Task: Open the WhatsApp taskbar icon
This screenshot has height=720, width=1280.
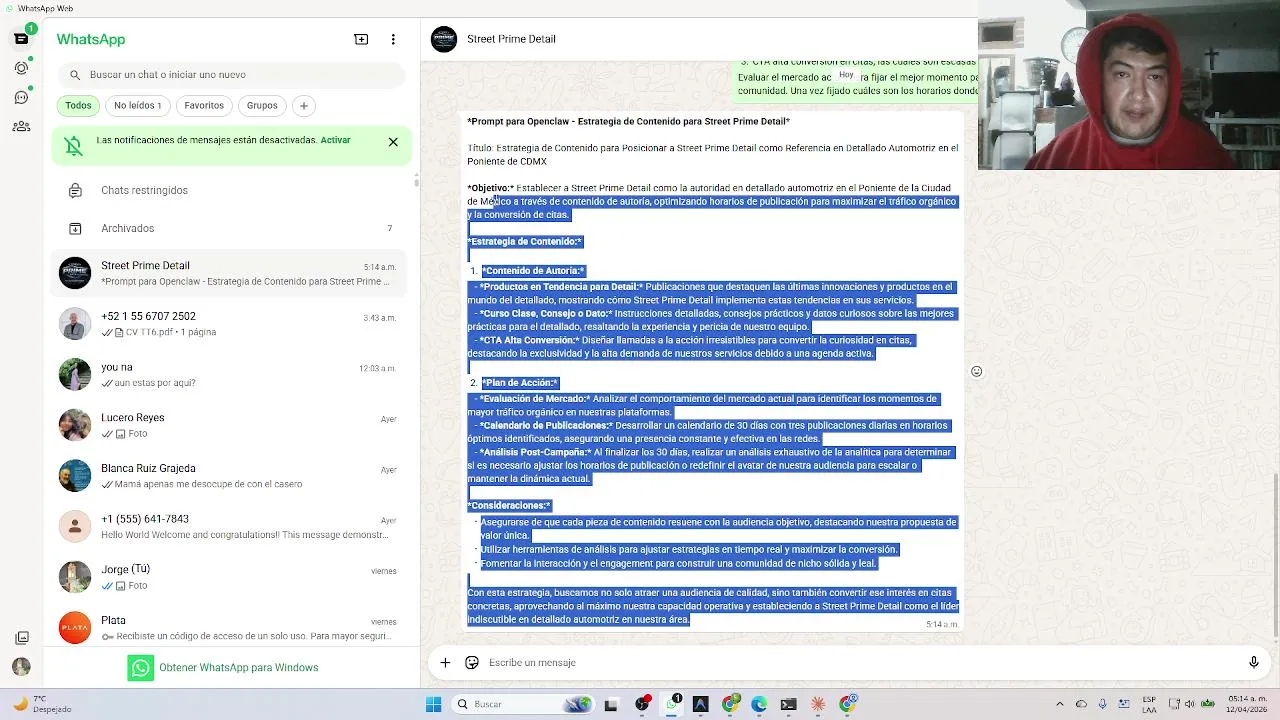Action: point(672,704)
